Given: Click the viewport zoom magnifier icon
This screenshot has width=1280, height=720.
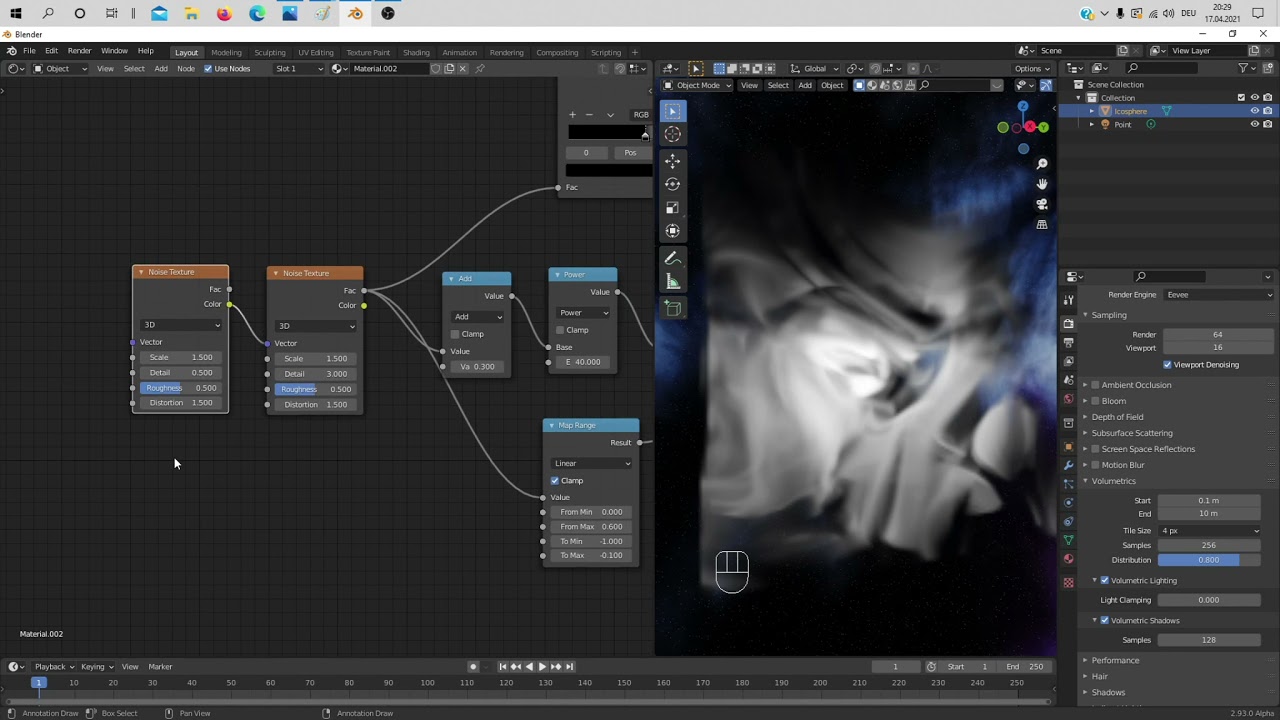Looking at the screenshot, I should pyautogui.click(x=1042, y=164).
